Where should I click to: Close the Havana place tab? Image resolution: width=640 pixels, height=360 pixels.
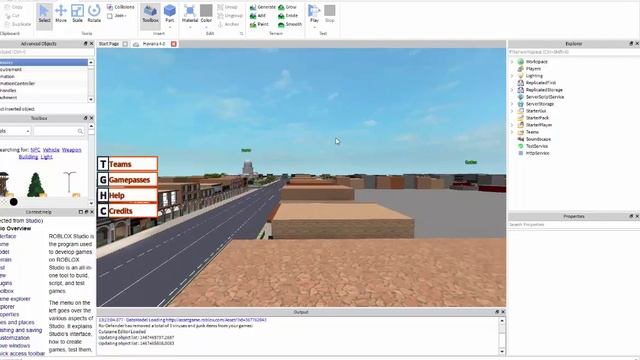pyautogui.click(x=173, y=44)
